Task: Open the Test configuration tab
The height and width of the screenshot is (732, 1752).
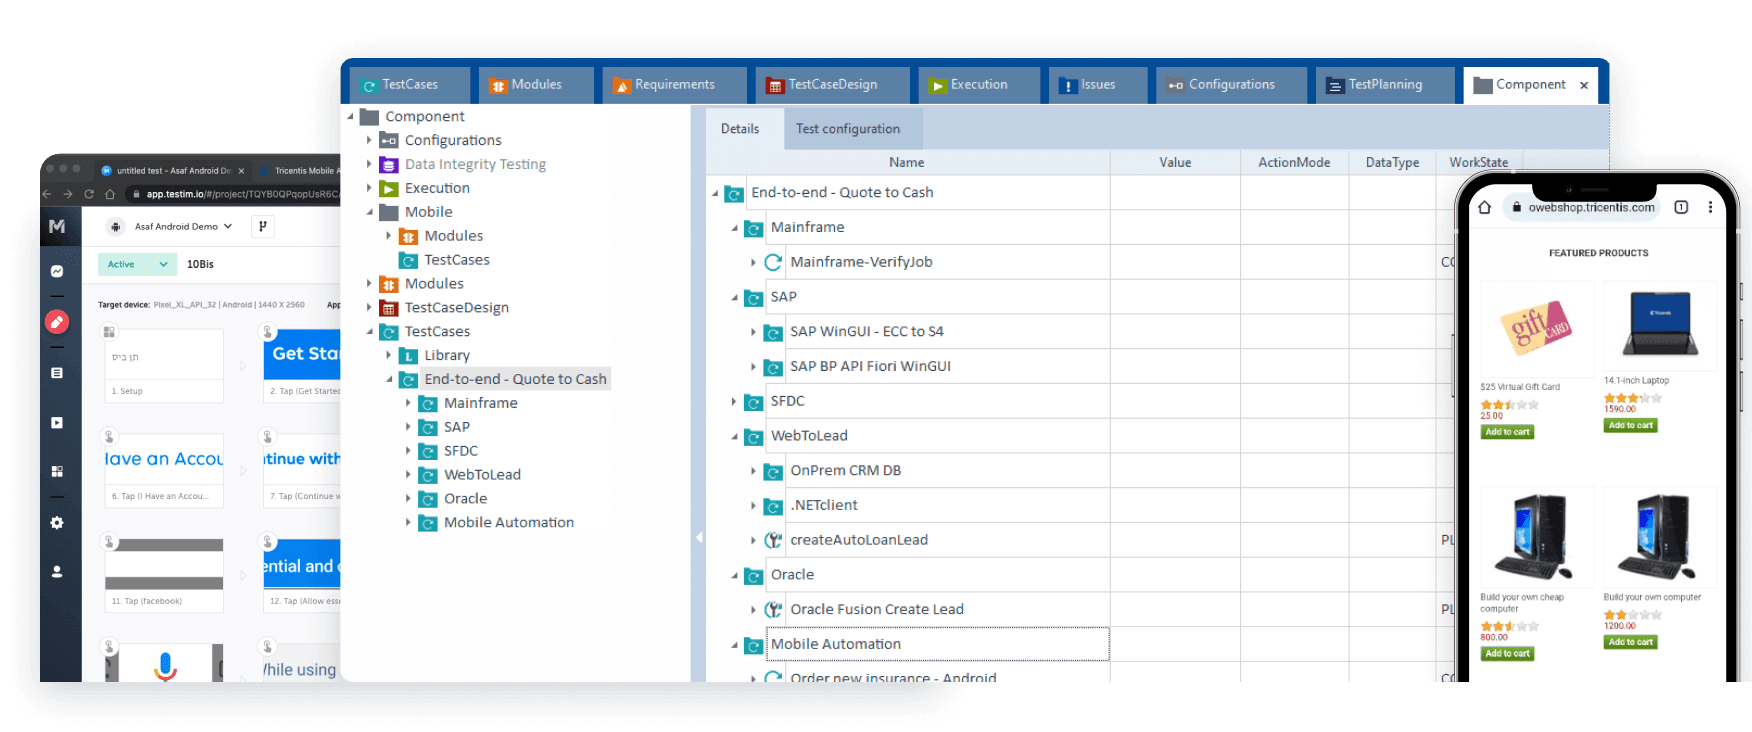Action: 847,129
